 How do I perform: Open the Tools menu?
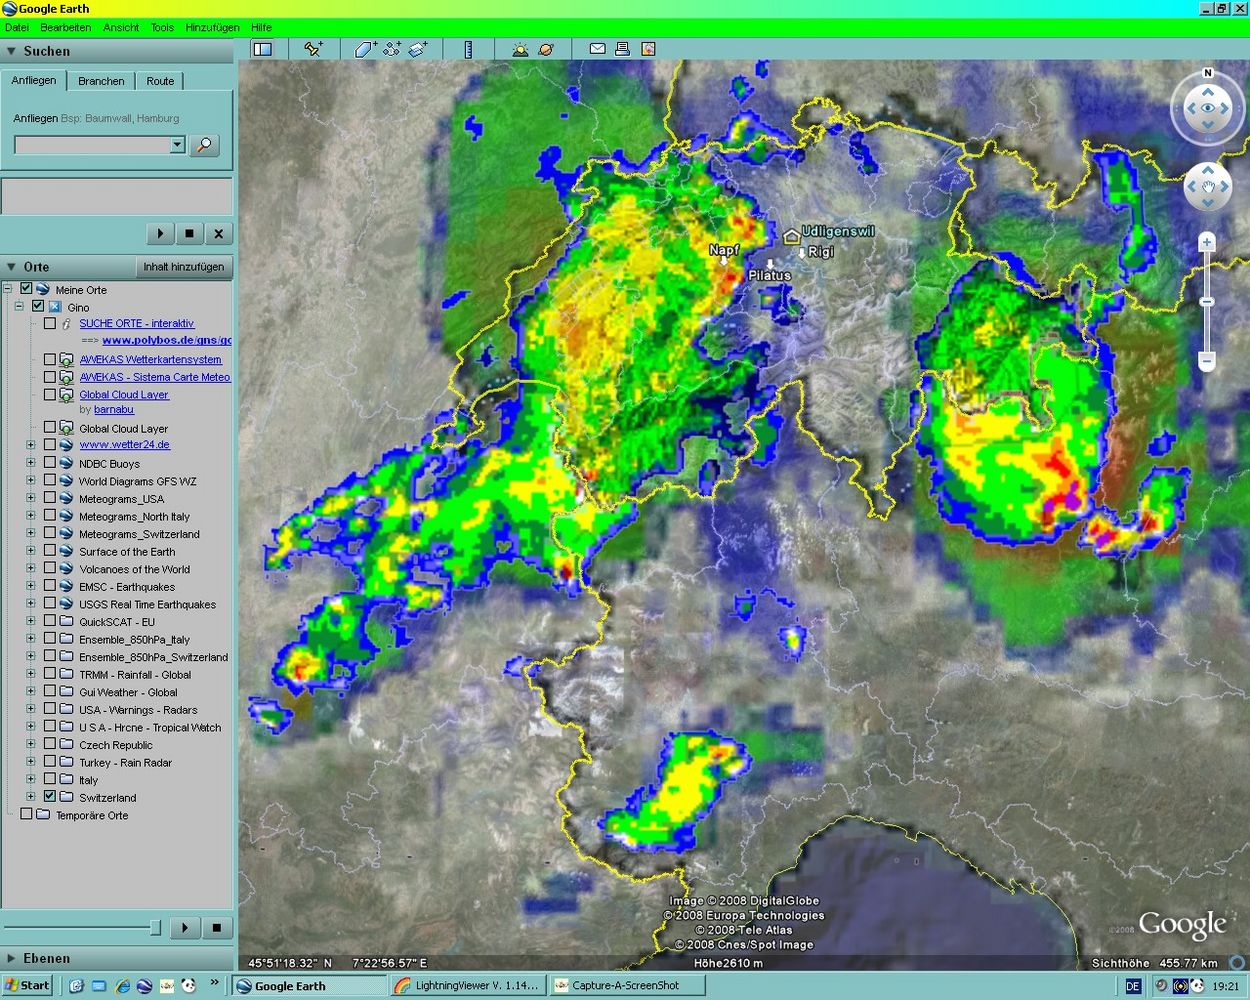click(162, 28)
